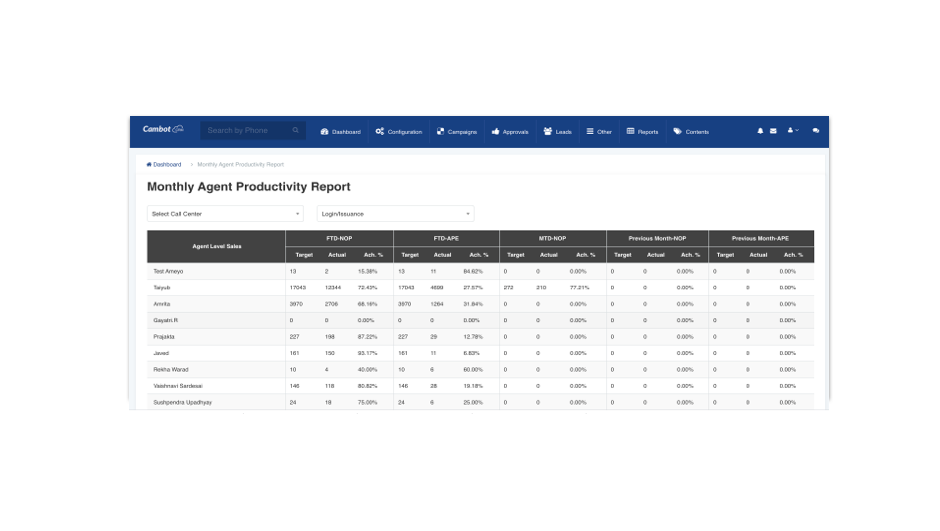The width and height of the screenshot is (940, 531).
Task: Open the mail envelope icon
Action: (x=773, y=131)
